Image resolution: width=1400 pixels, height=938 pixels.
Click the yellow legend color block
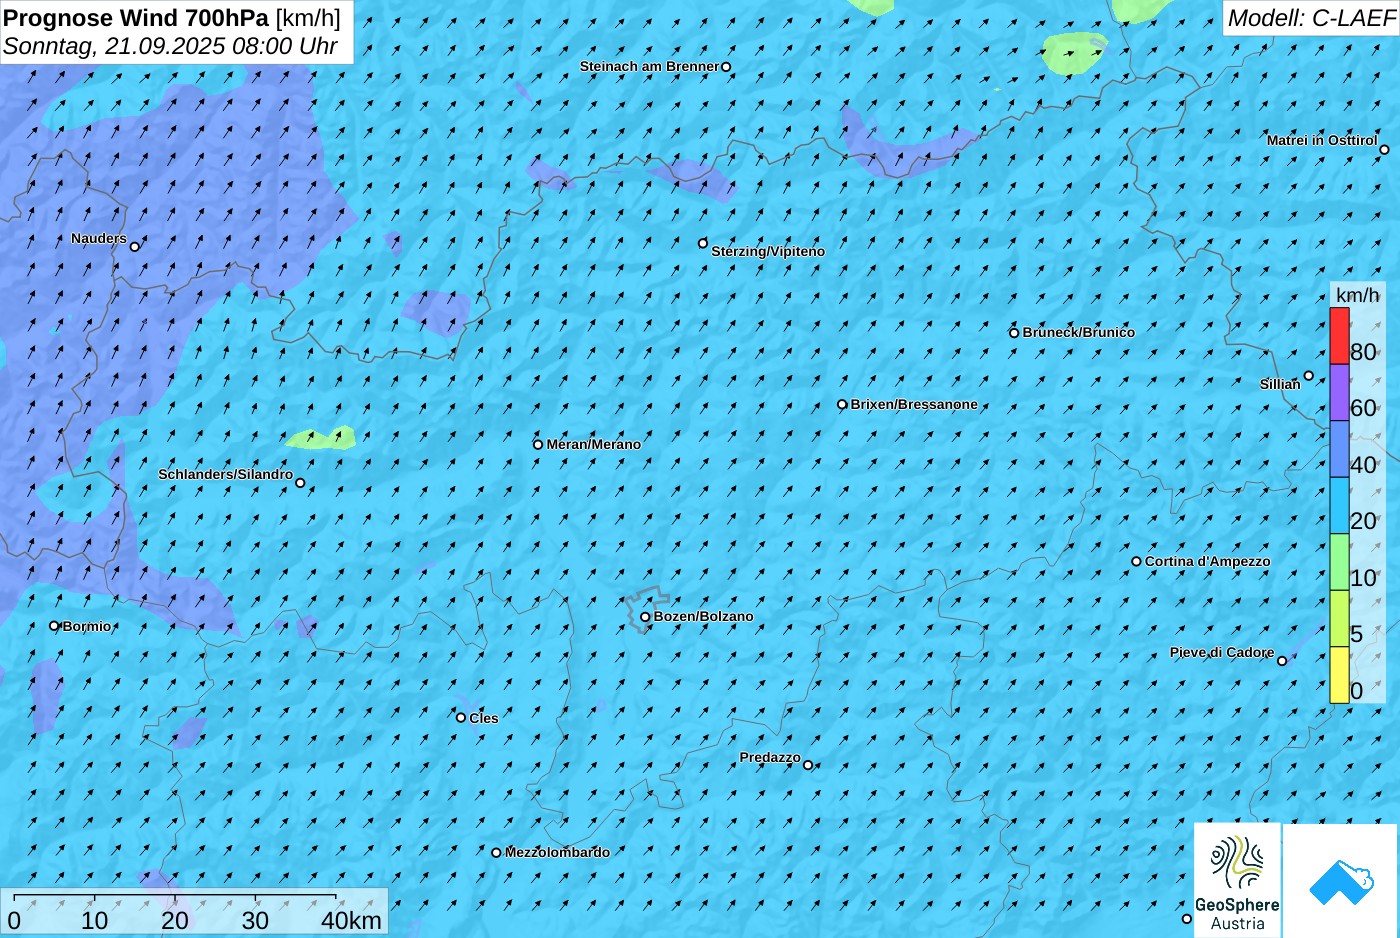(1339, 675)
